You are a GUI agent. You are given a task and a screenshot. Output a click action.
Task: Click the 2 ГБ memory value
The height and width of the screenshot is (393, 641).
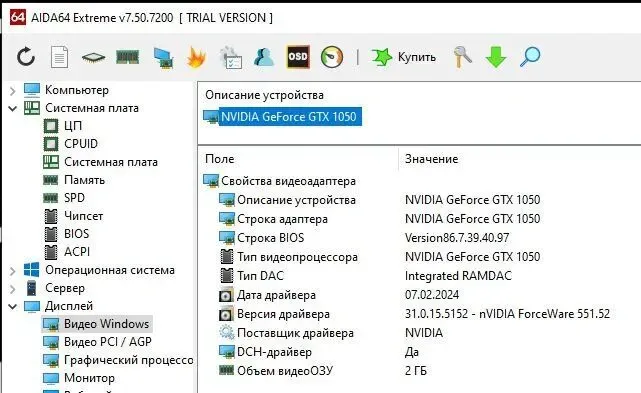416,371
